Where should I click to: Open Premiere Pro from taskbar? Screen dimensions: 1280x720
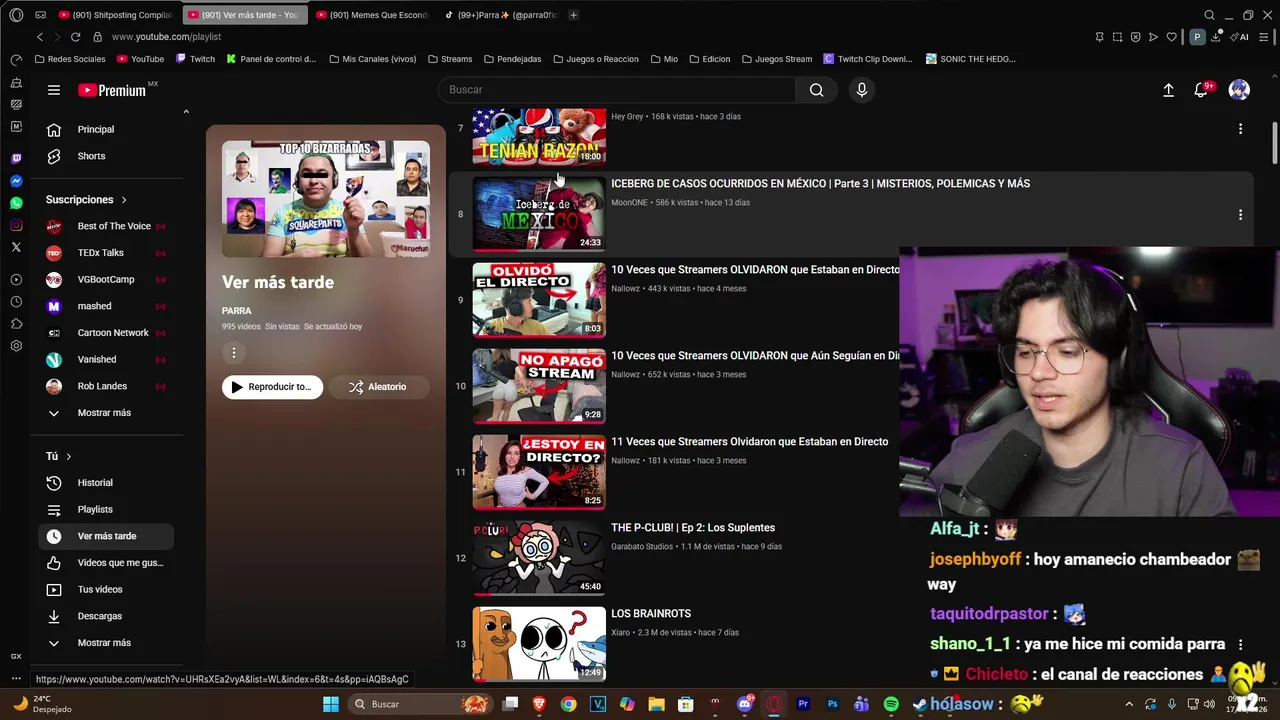803,704
